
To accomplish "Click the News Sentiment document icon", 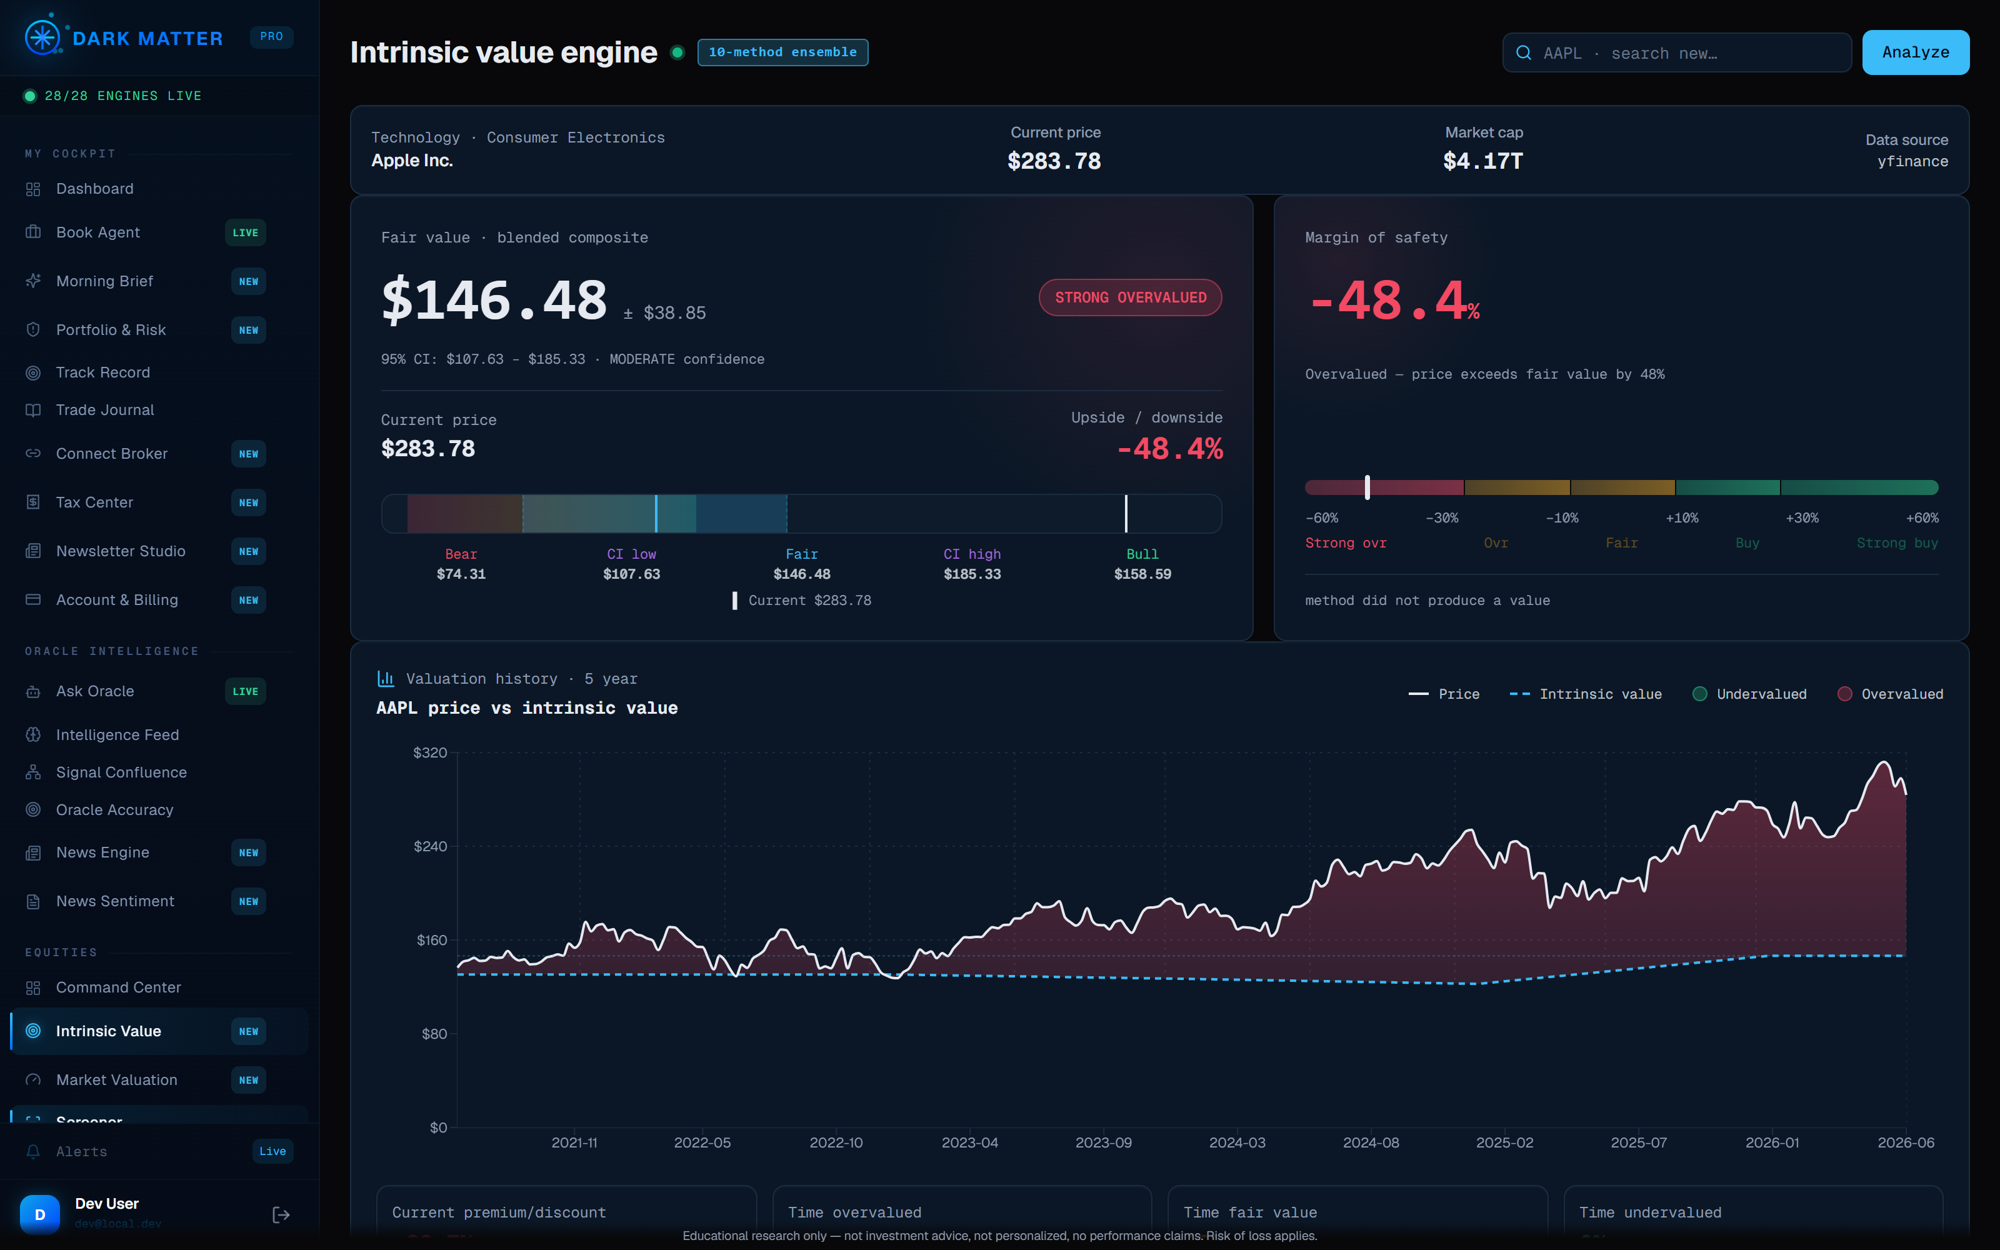I will (33, 901).
